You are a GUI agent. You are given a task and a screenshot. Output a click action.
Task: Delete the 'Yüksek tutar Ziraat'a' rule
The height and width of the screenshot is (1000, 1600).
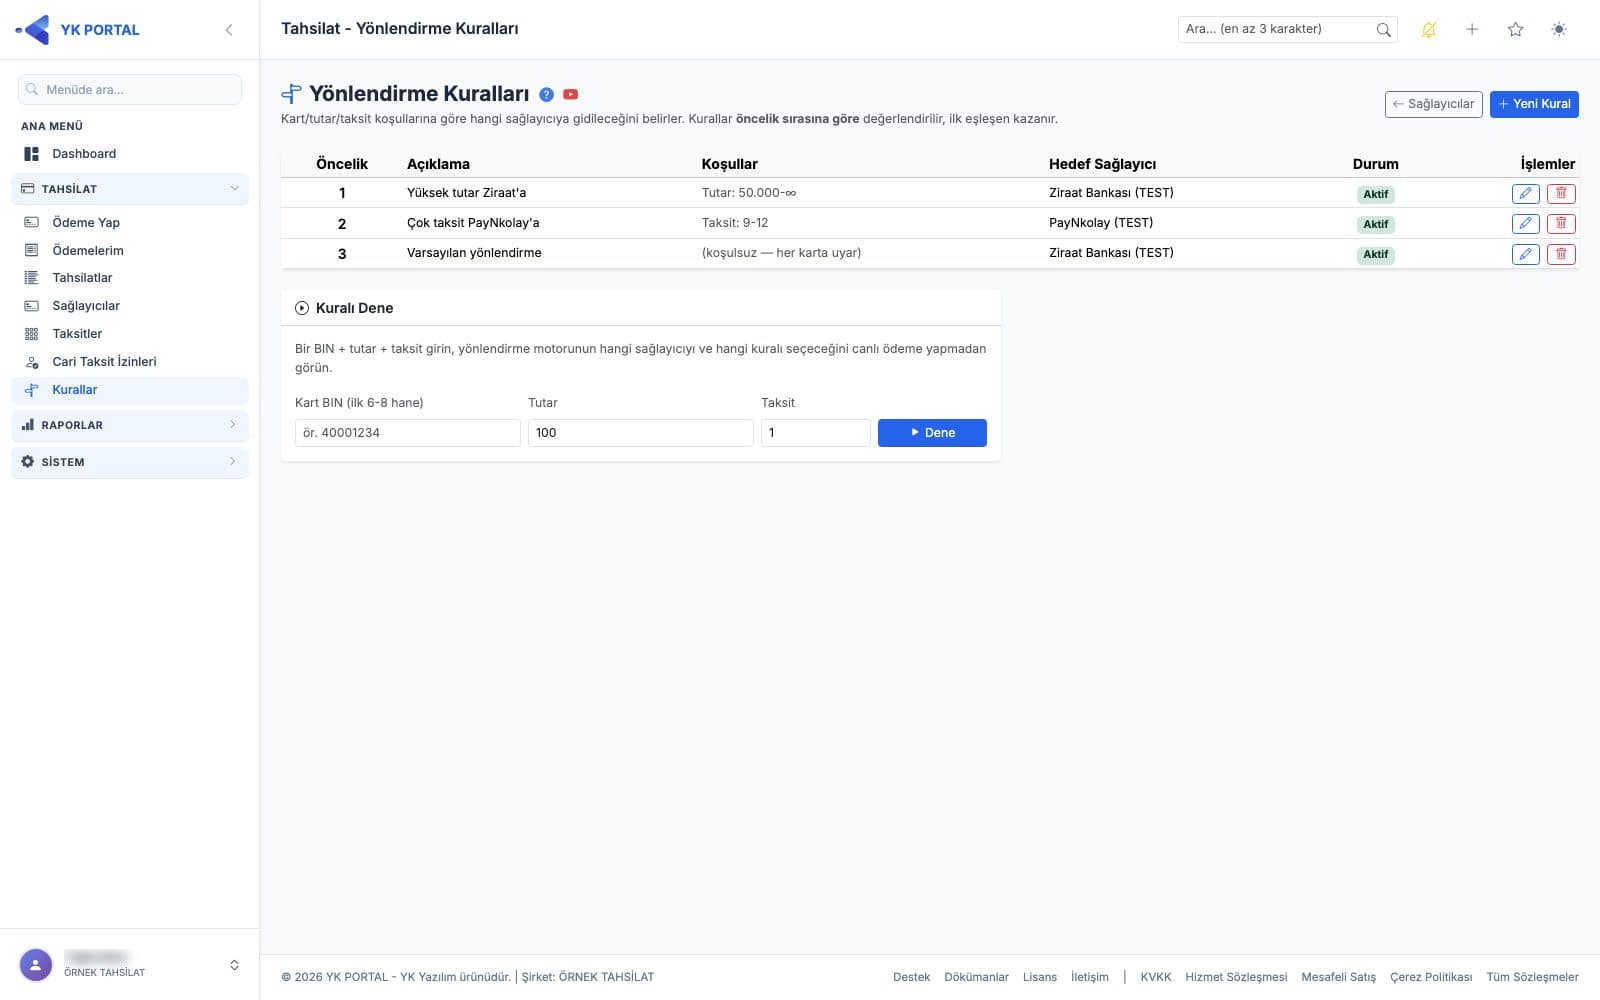click(x=1561, y=194)
